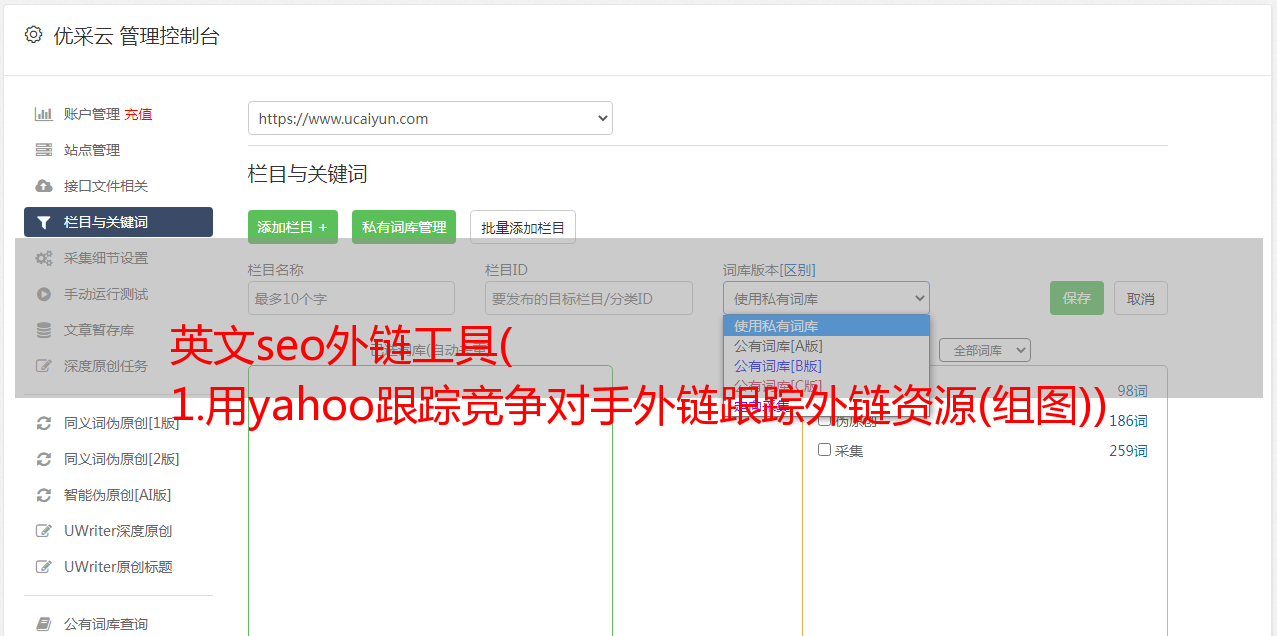Tick the 采集 checkbox
Screen dimensions: 1277x636
click(825, 450)
